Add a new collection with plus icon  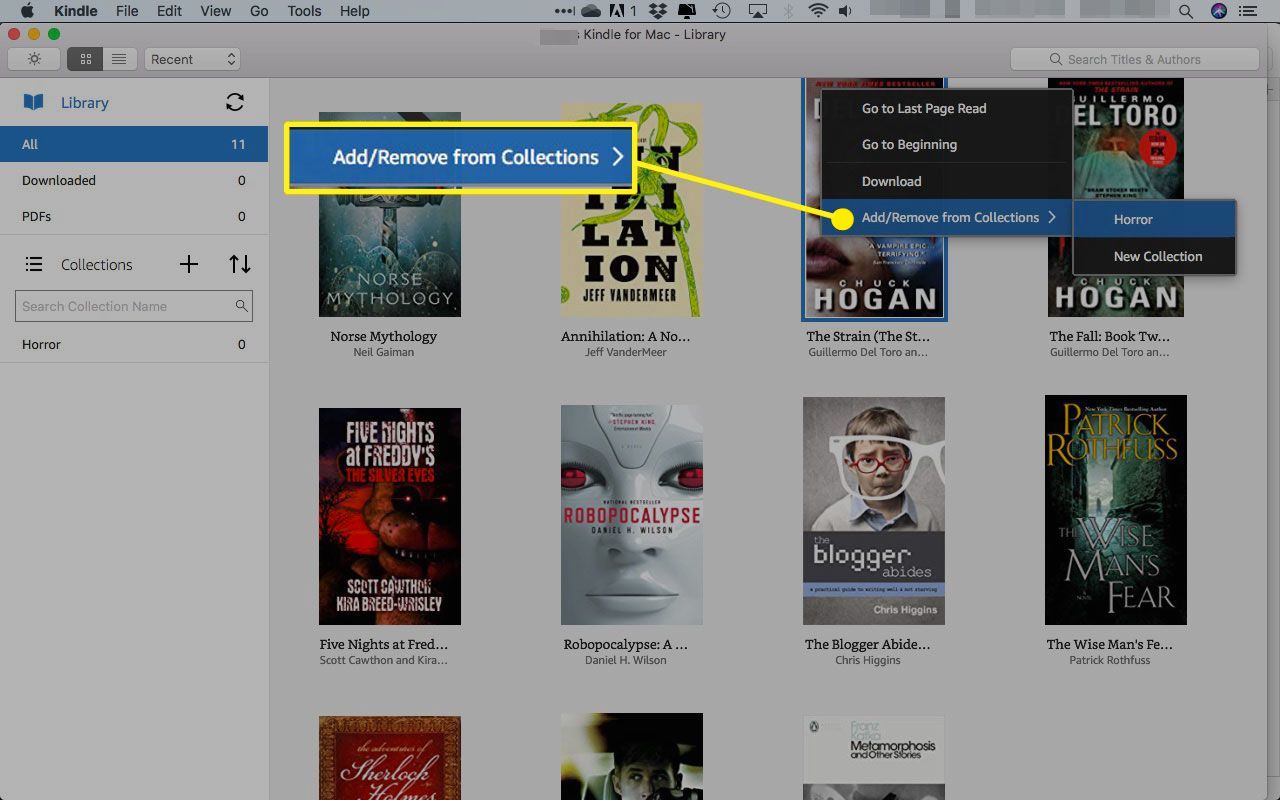click(188, 264)
